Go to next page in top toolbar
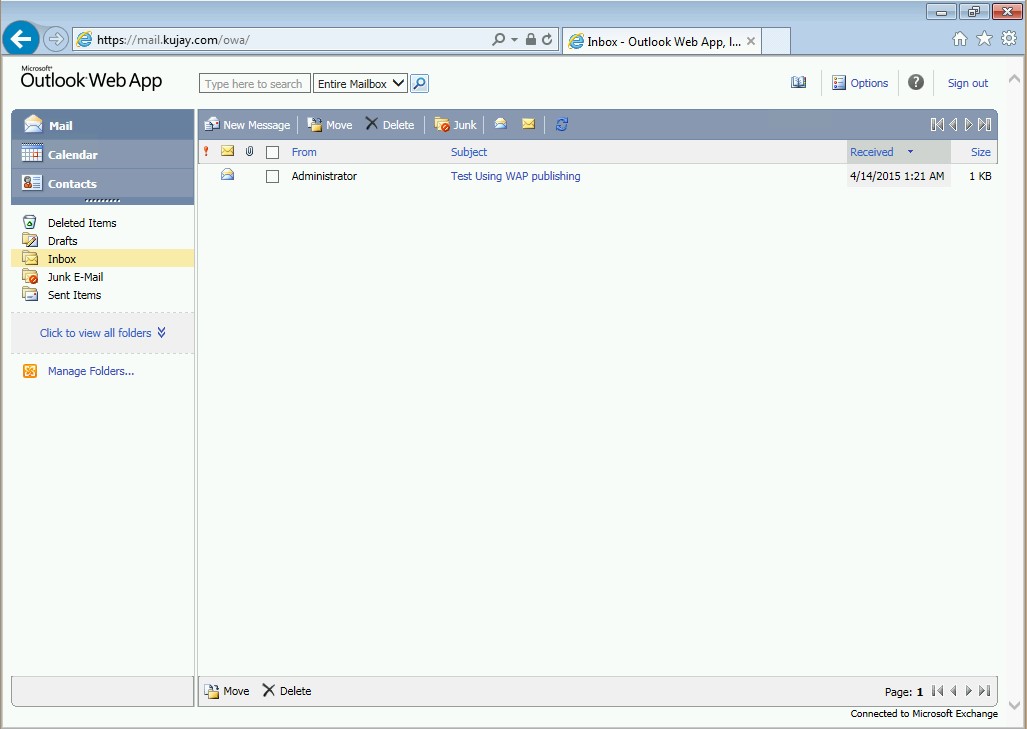Image resolution: width=1027 pixels, height=729 pixels. (x=969, y=124)
